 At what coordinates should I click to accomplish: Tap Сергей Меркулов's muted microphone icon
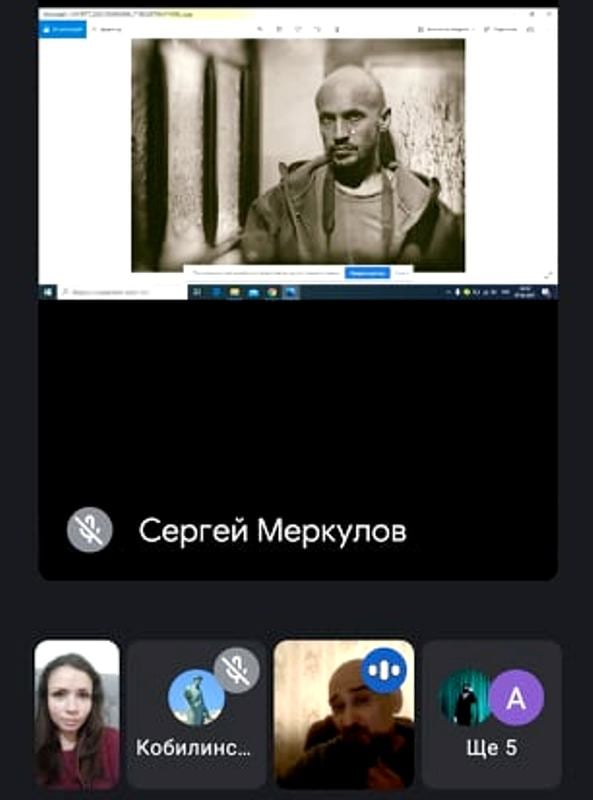[x=90, y=530]
